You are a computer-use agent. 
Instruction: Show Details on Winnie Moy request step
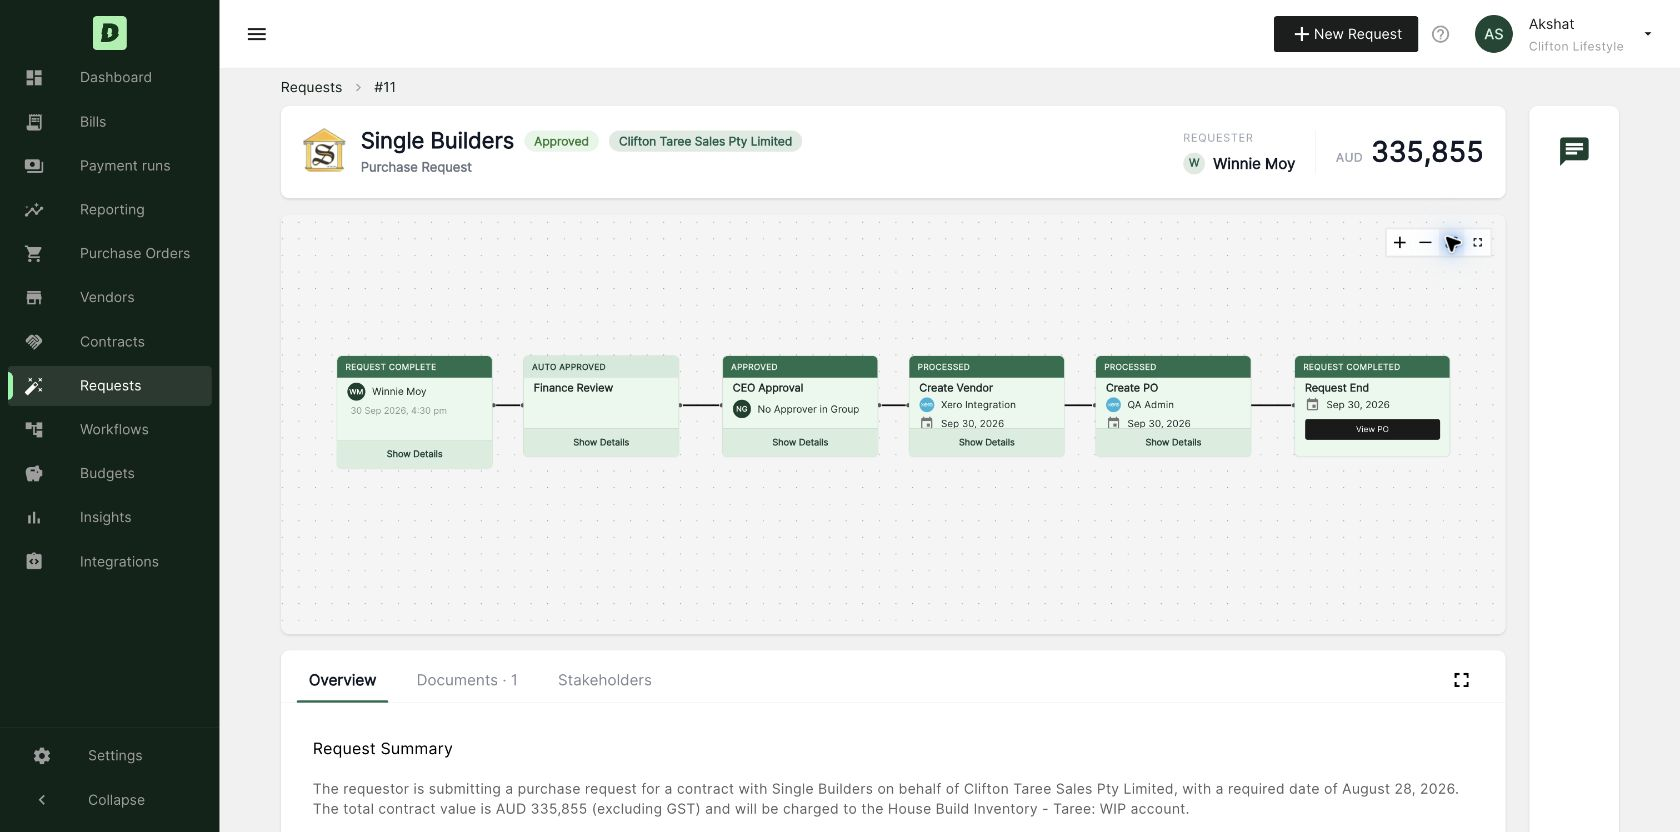tap(415, 454)
